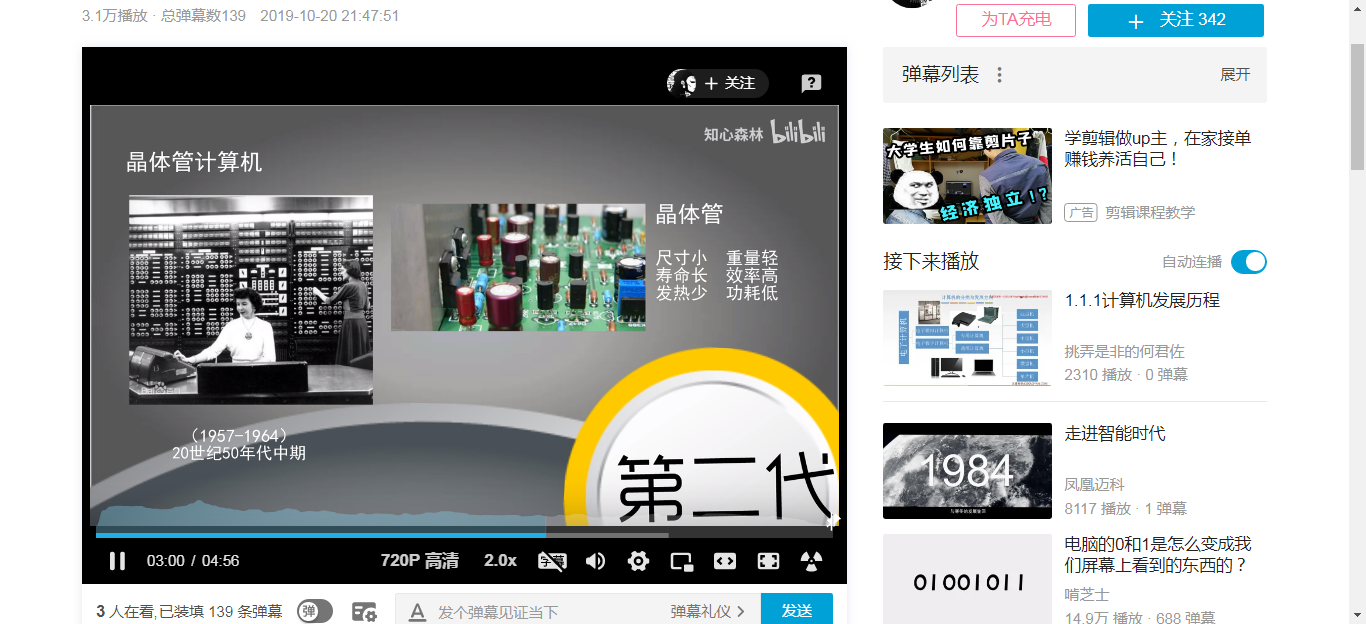
Task: Click the radiation-shaped icon in player
Action: pos(811,561)
